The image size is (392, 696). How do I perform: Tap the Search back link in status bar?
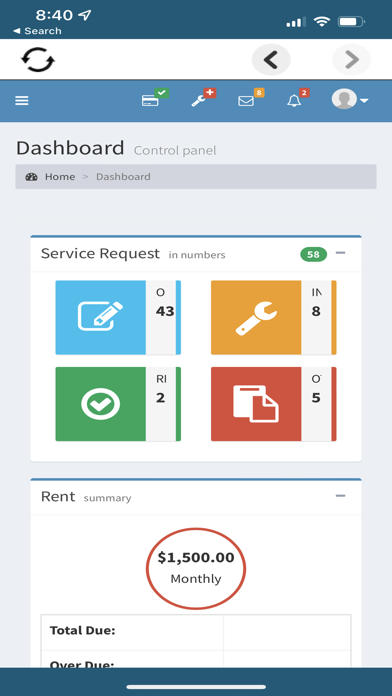pyautogui.click(x=37, y=31)
